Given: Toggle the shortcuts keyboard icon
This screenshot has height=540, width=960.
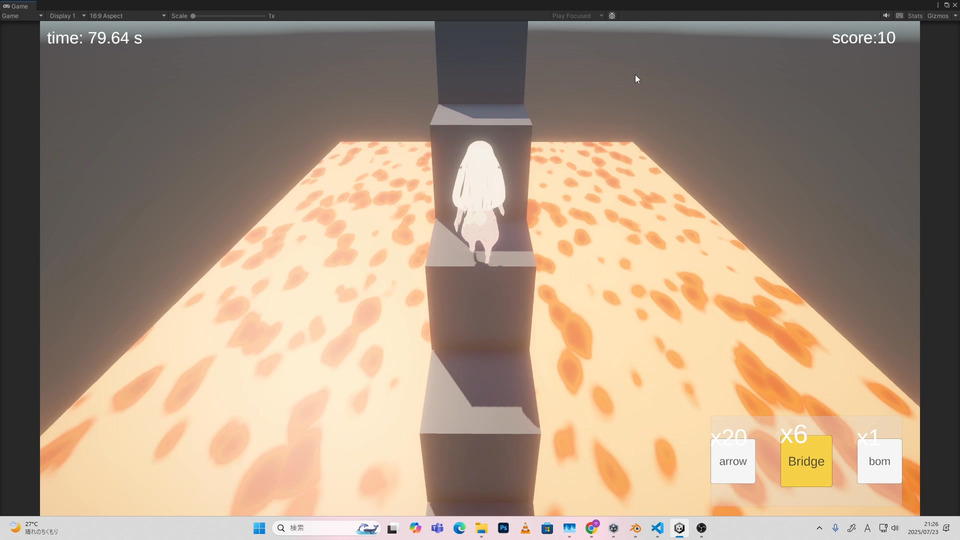Looking at the screenshot, I should (x=899, y=16).
